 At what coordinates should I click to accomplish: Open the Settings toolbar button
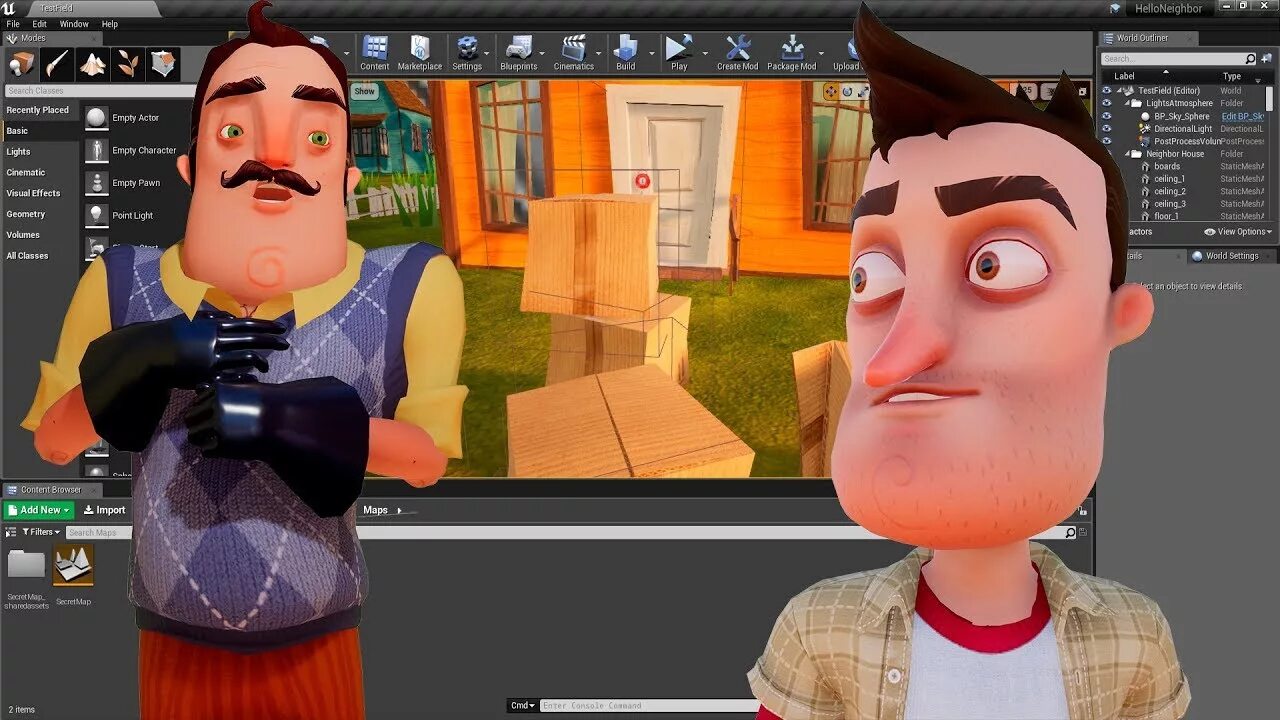466,53
